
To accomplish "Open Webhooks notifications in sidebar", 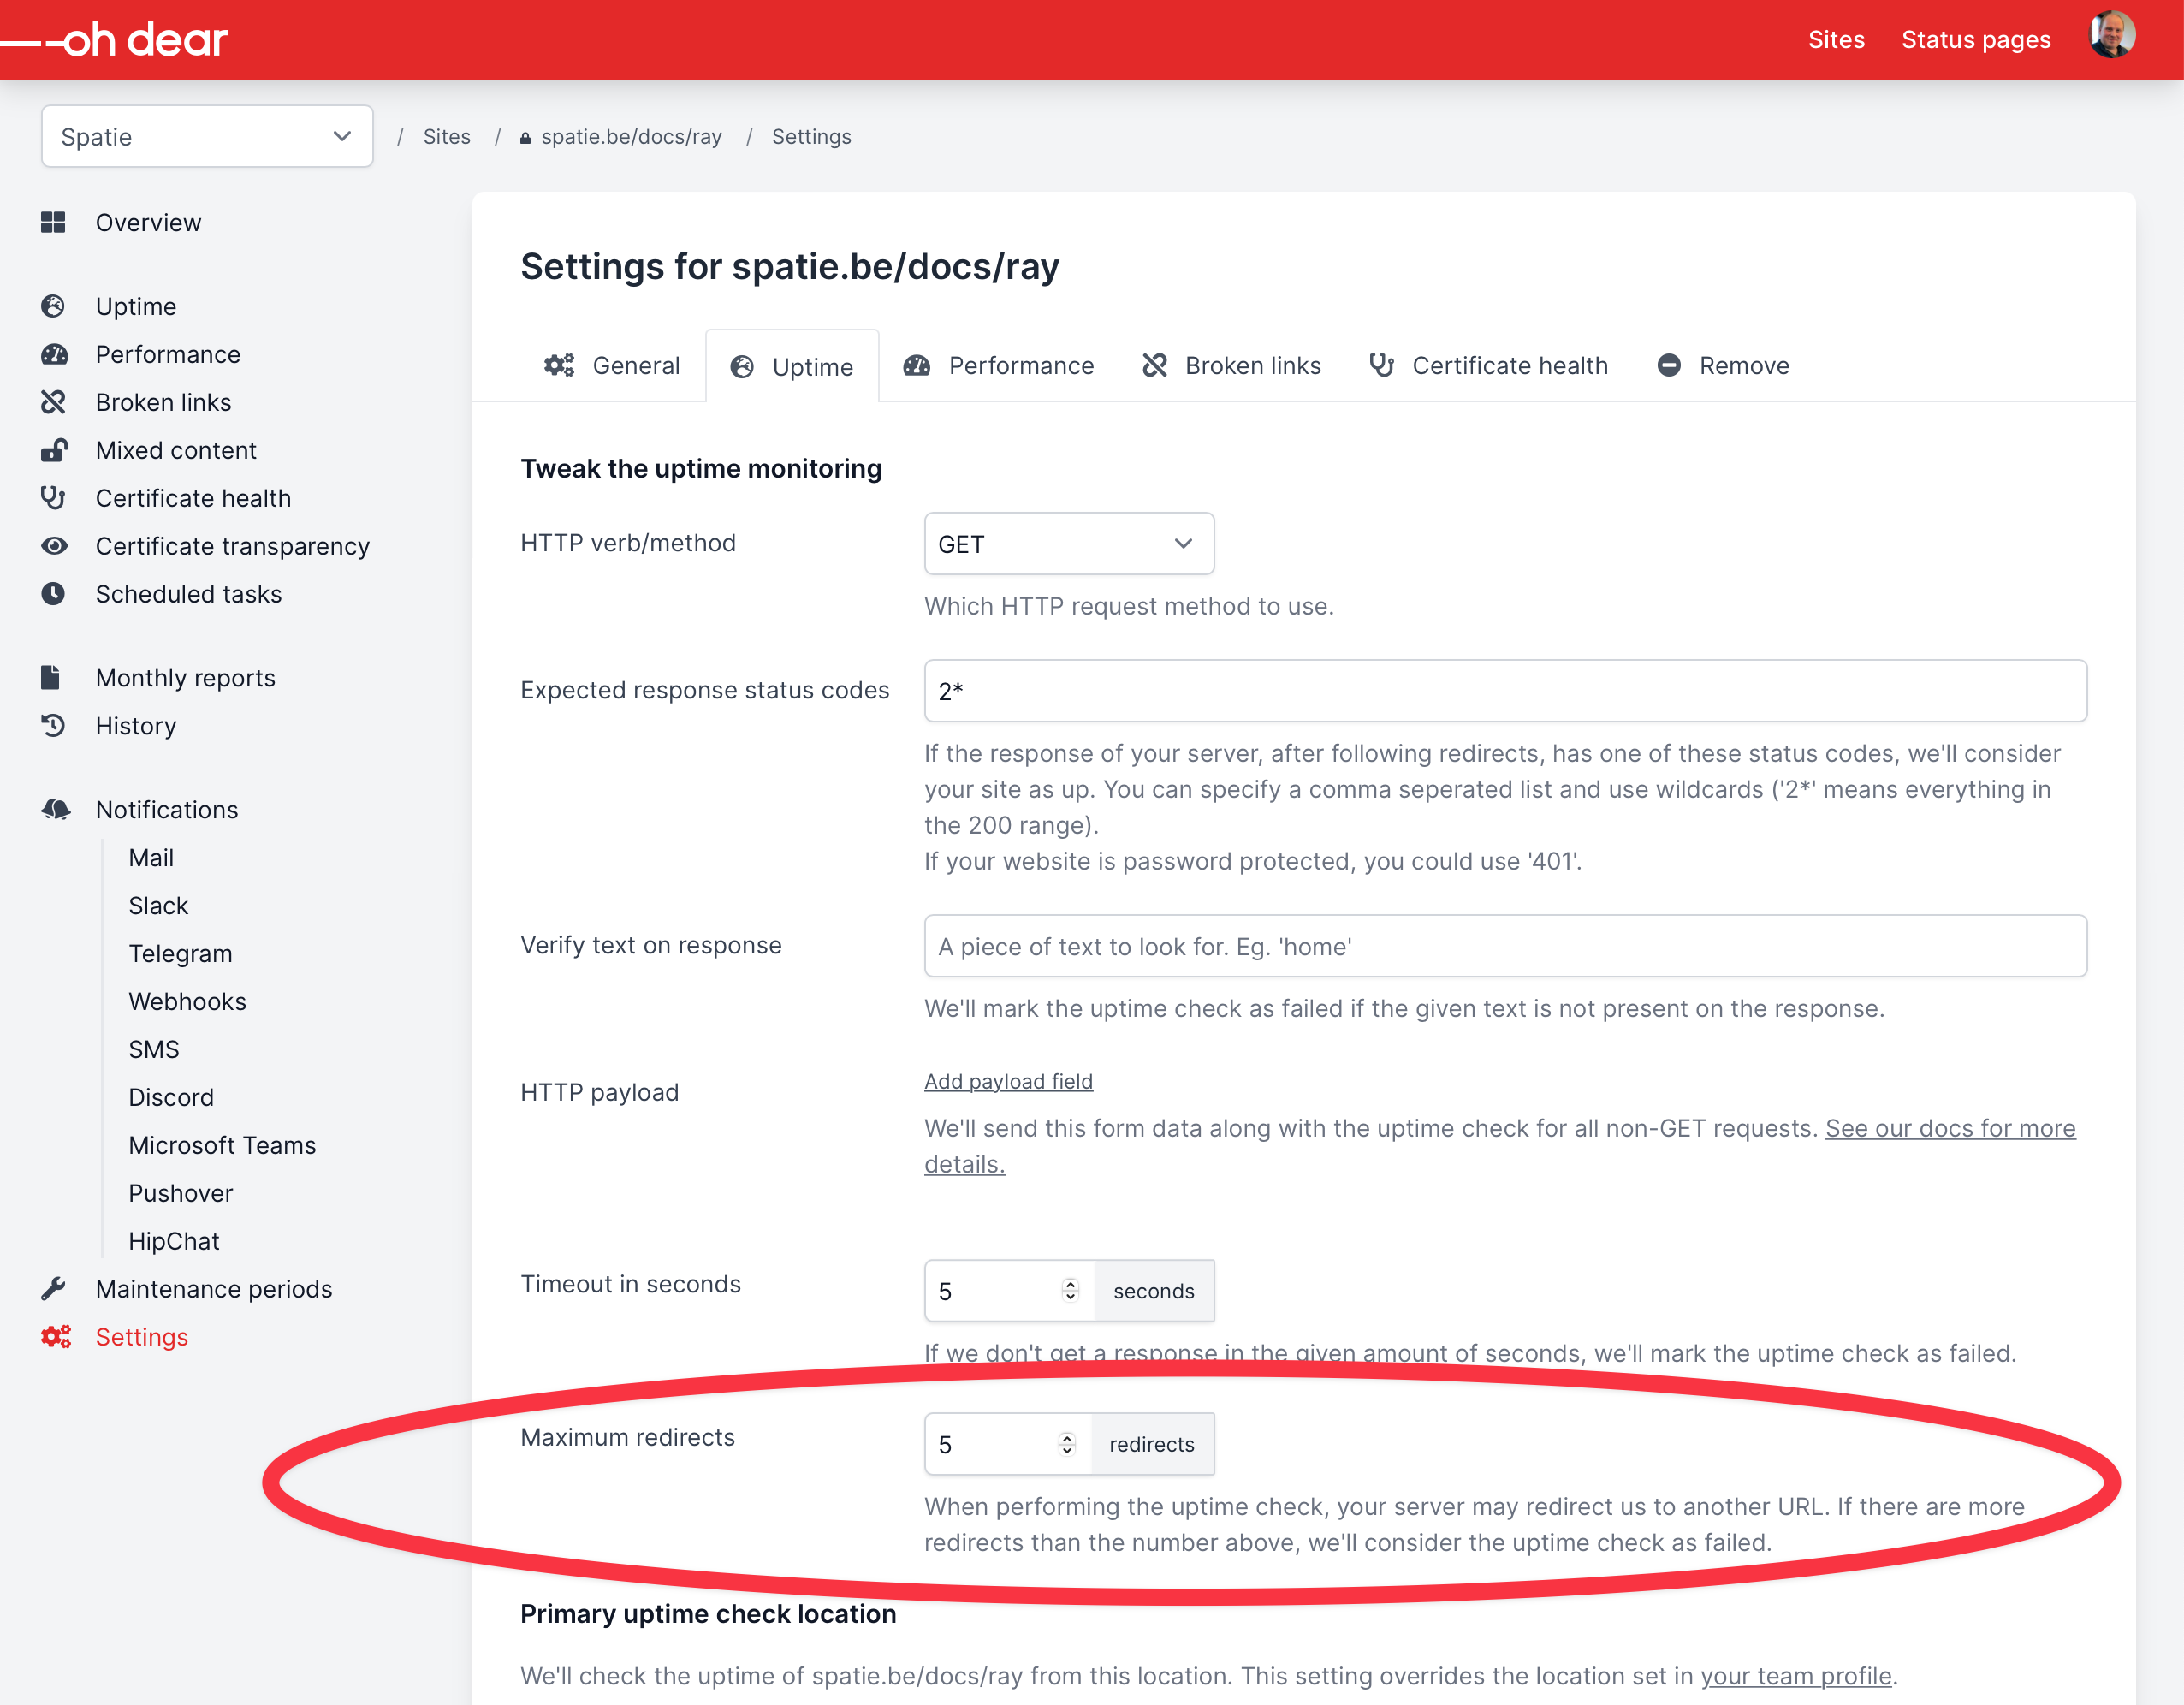I will (187, 1001).
